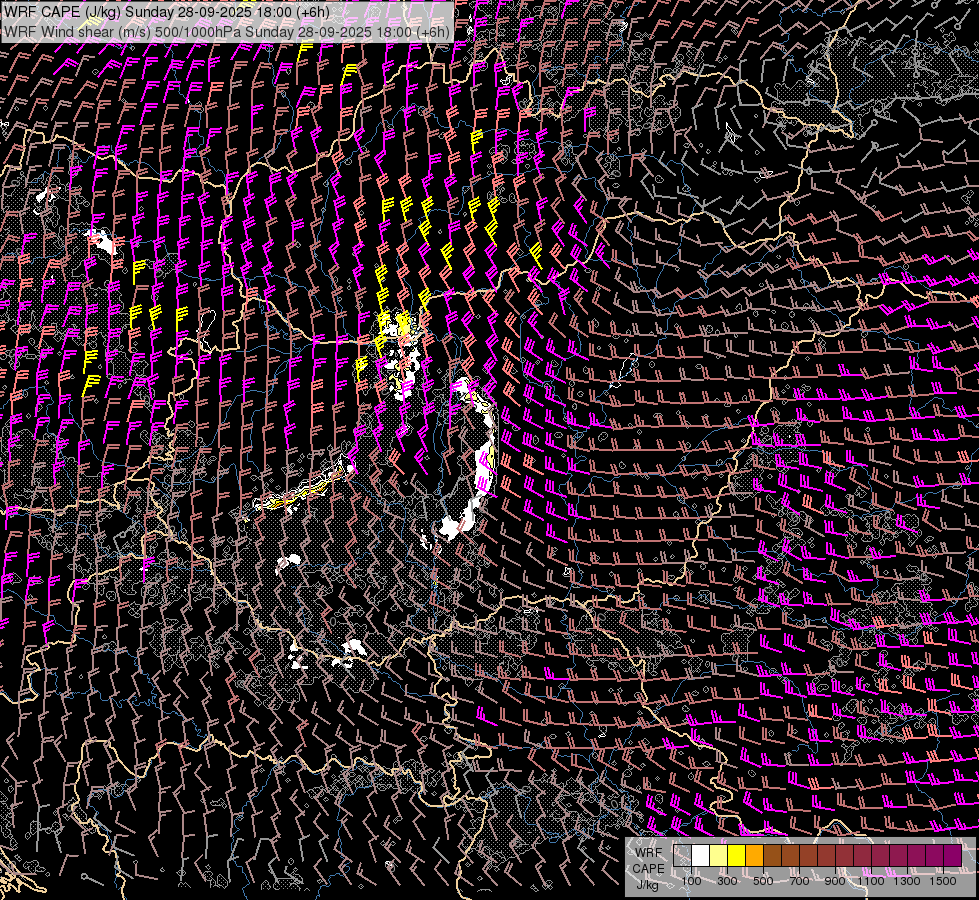The width and height of the screenshot is (979, 900).
Task: Select the pale yellow CAPE legend swatch
Action: click(719, 855)
